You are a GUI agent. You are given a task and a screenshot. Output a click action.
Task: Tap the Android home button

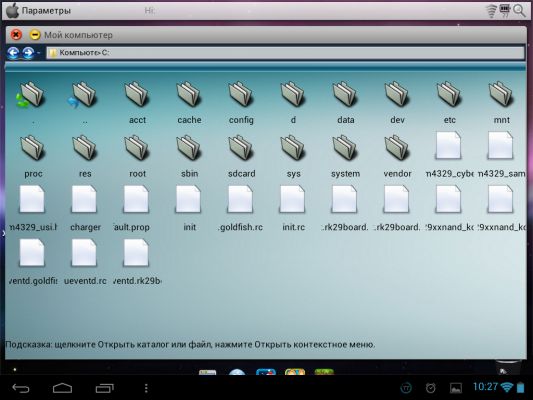click(62, 388)
